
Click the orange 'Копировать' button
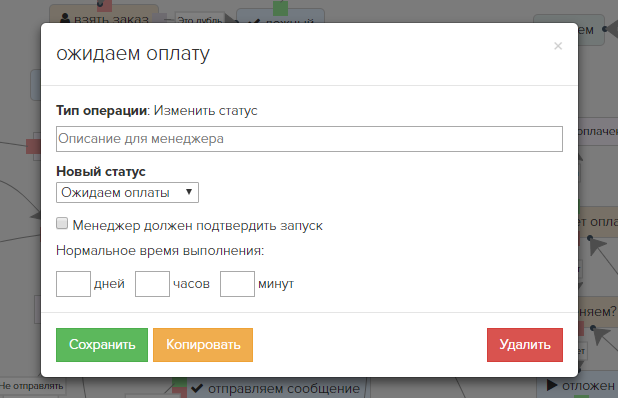tap(203, 345)
